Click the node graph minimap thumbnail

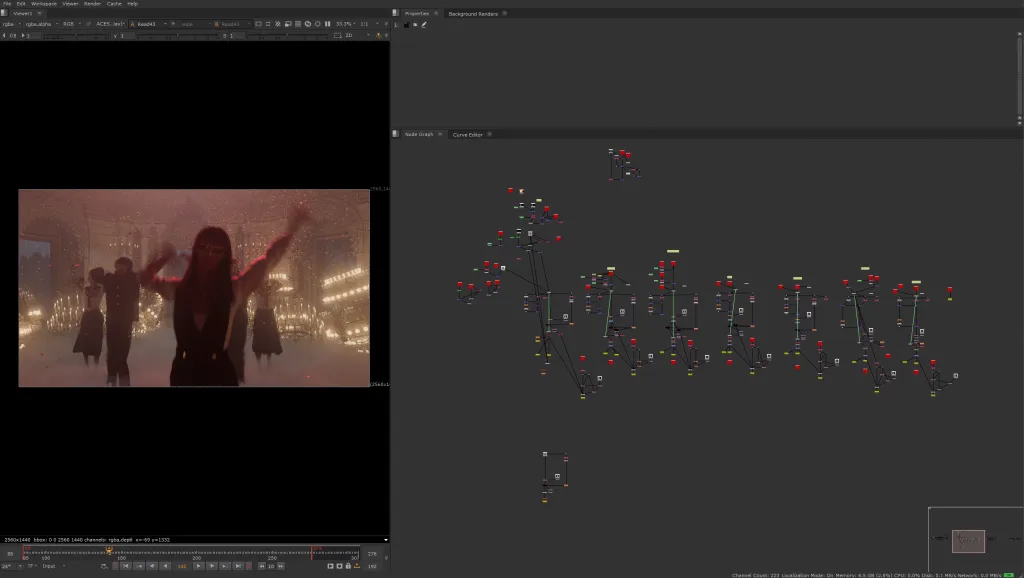click(968, 540)
